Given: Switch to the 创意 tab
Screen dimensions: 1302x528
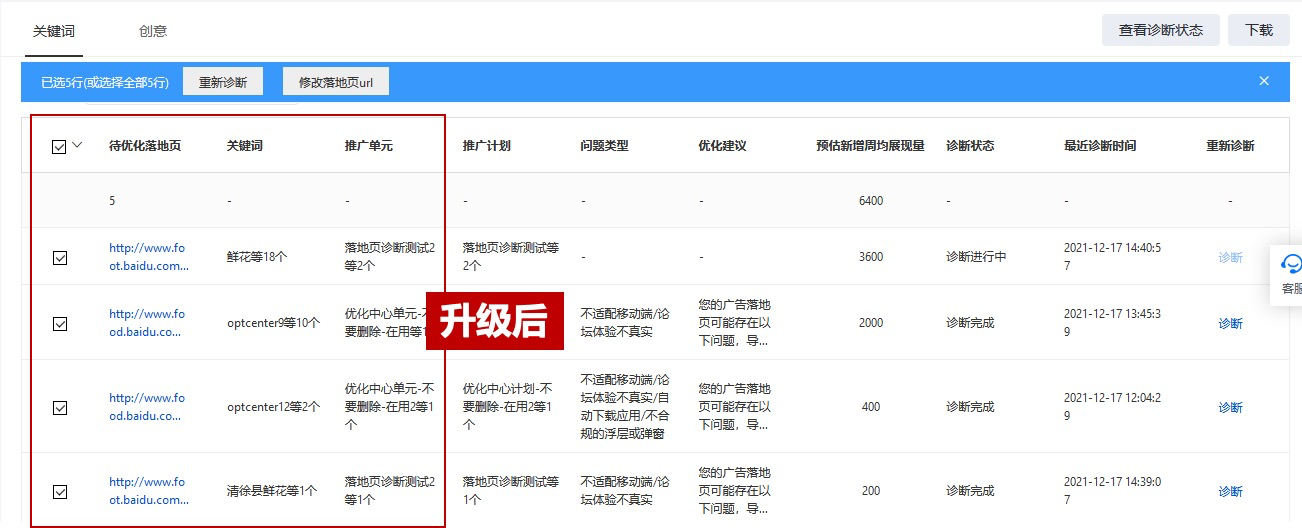Looking at the screenshot, I should tap(153, 31).
